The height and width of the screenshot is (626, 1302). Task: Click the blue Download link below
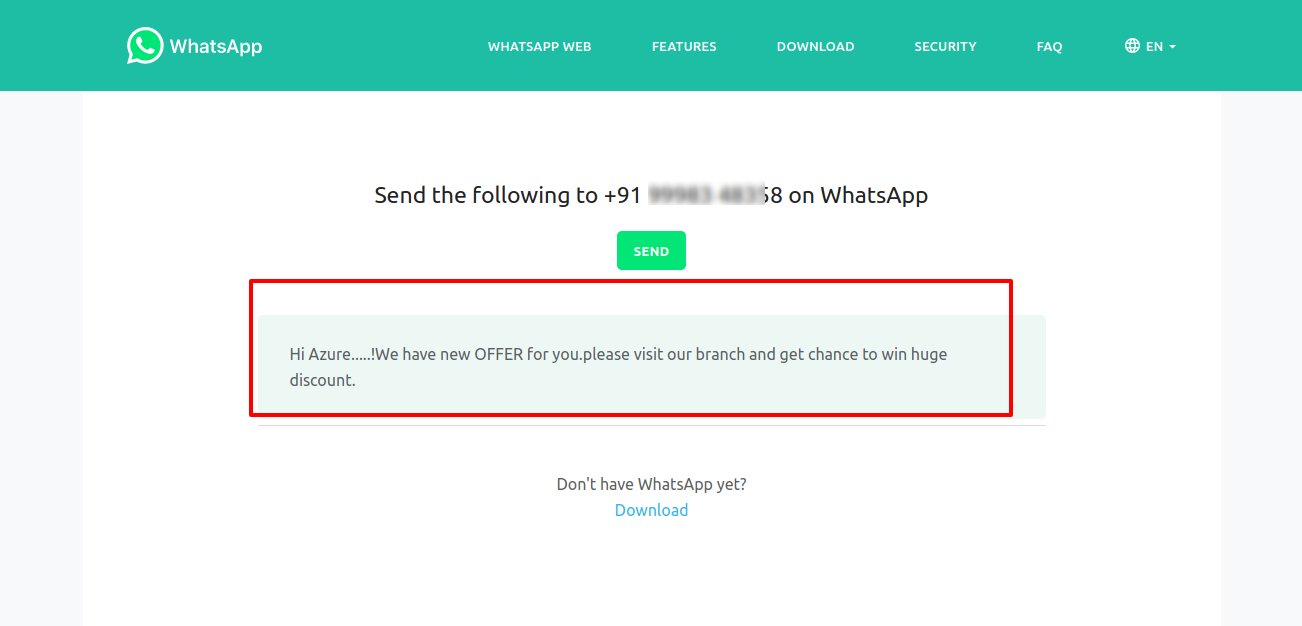click(x=651, y=510)
